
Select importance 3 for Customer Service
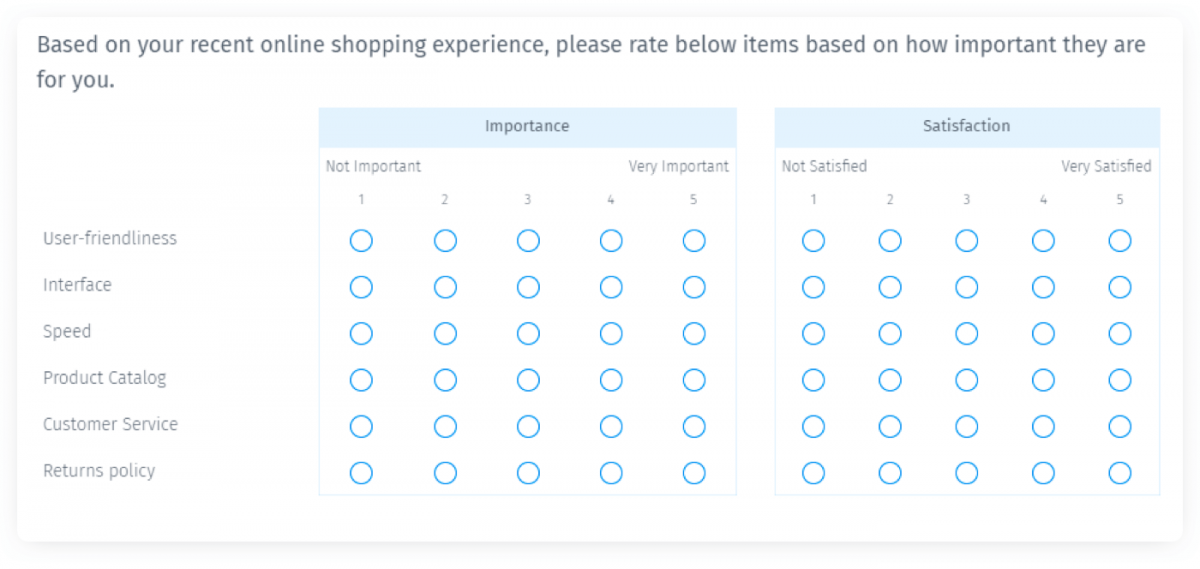(528, 426)
